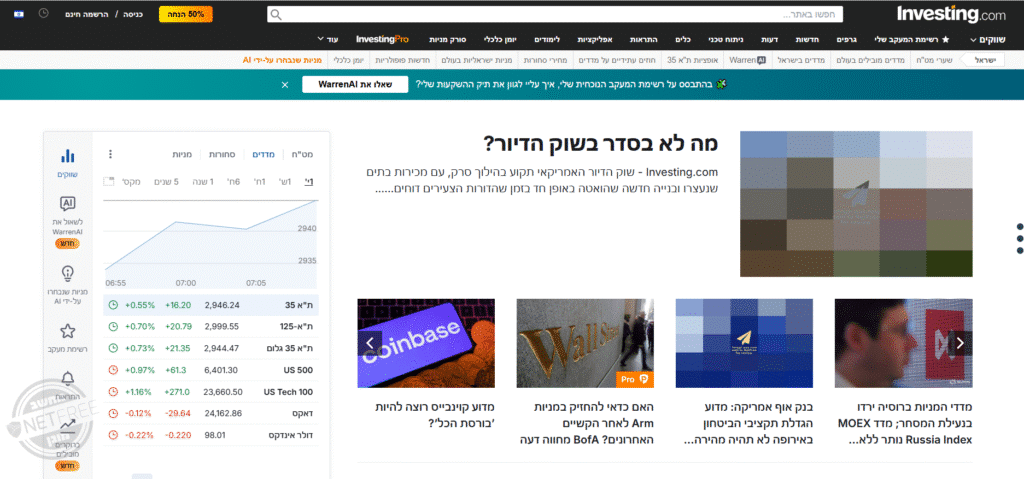This screenshot has height=479, width=1024.
Task: Open the InvestingPro menu item
Action: click(383, 39)
